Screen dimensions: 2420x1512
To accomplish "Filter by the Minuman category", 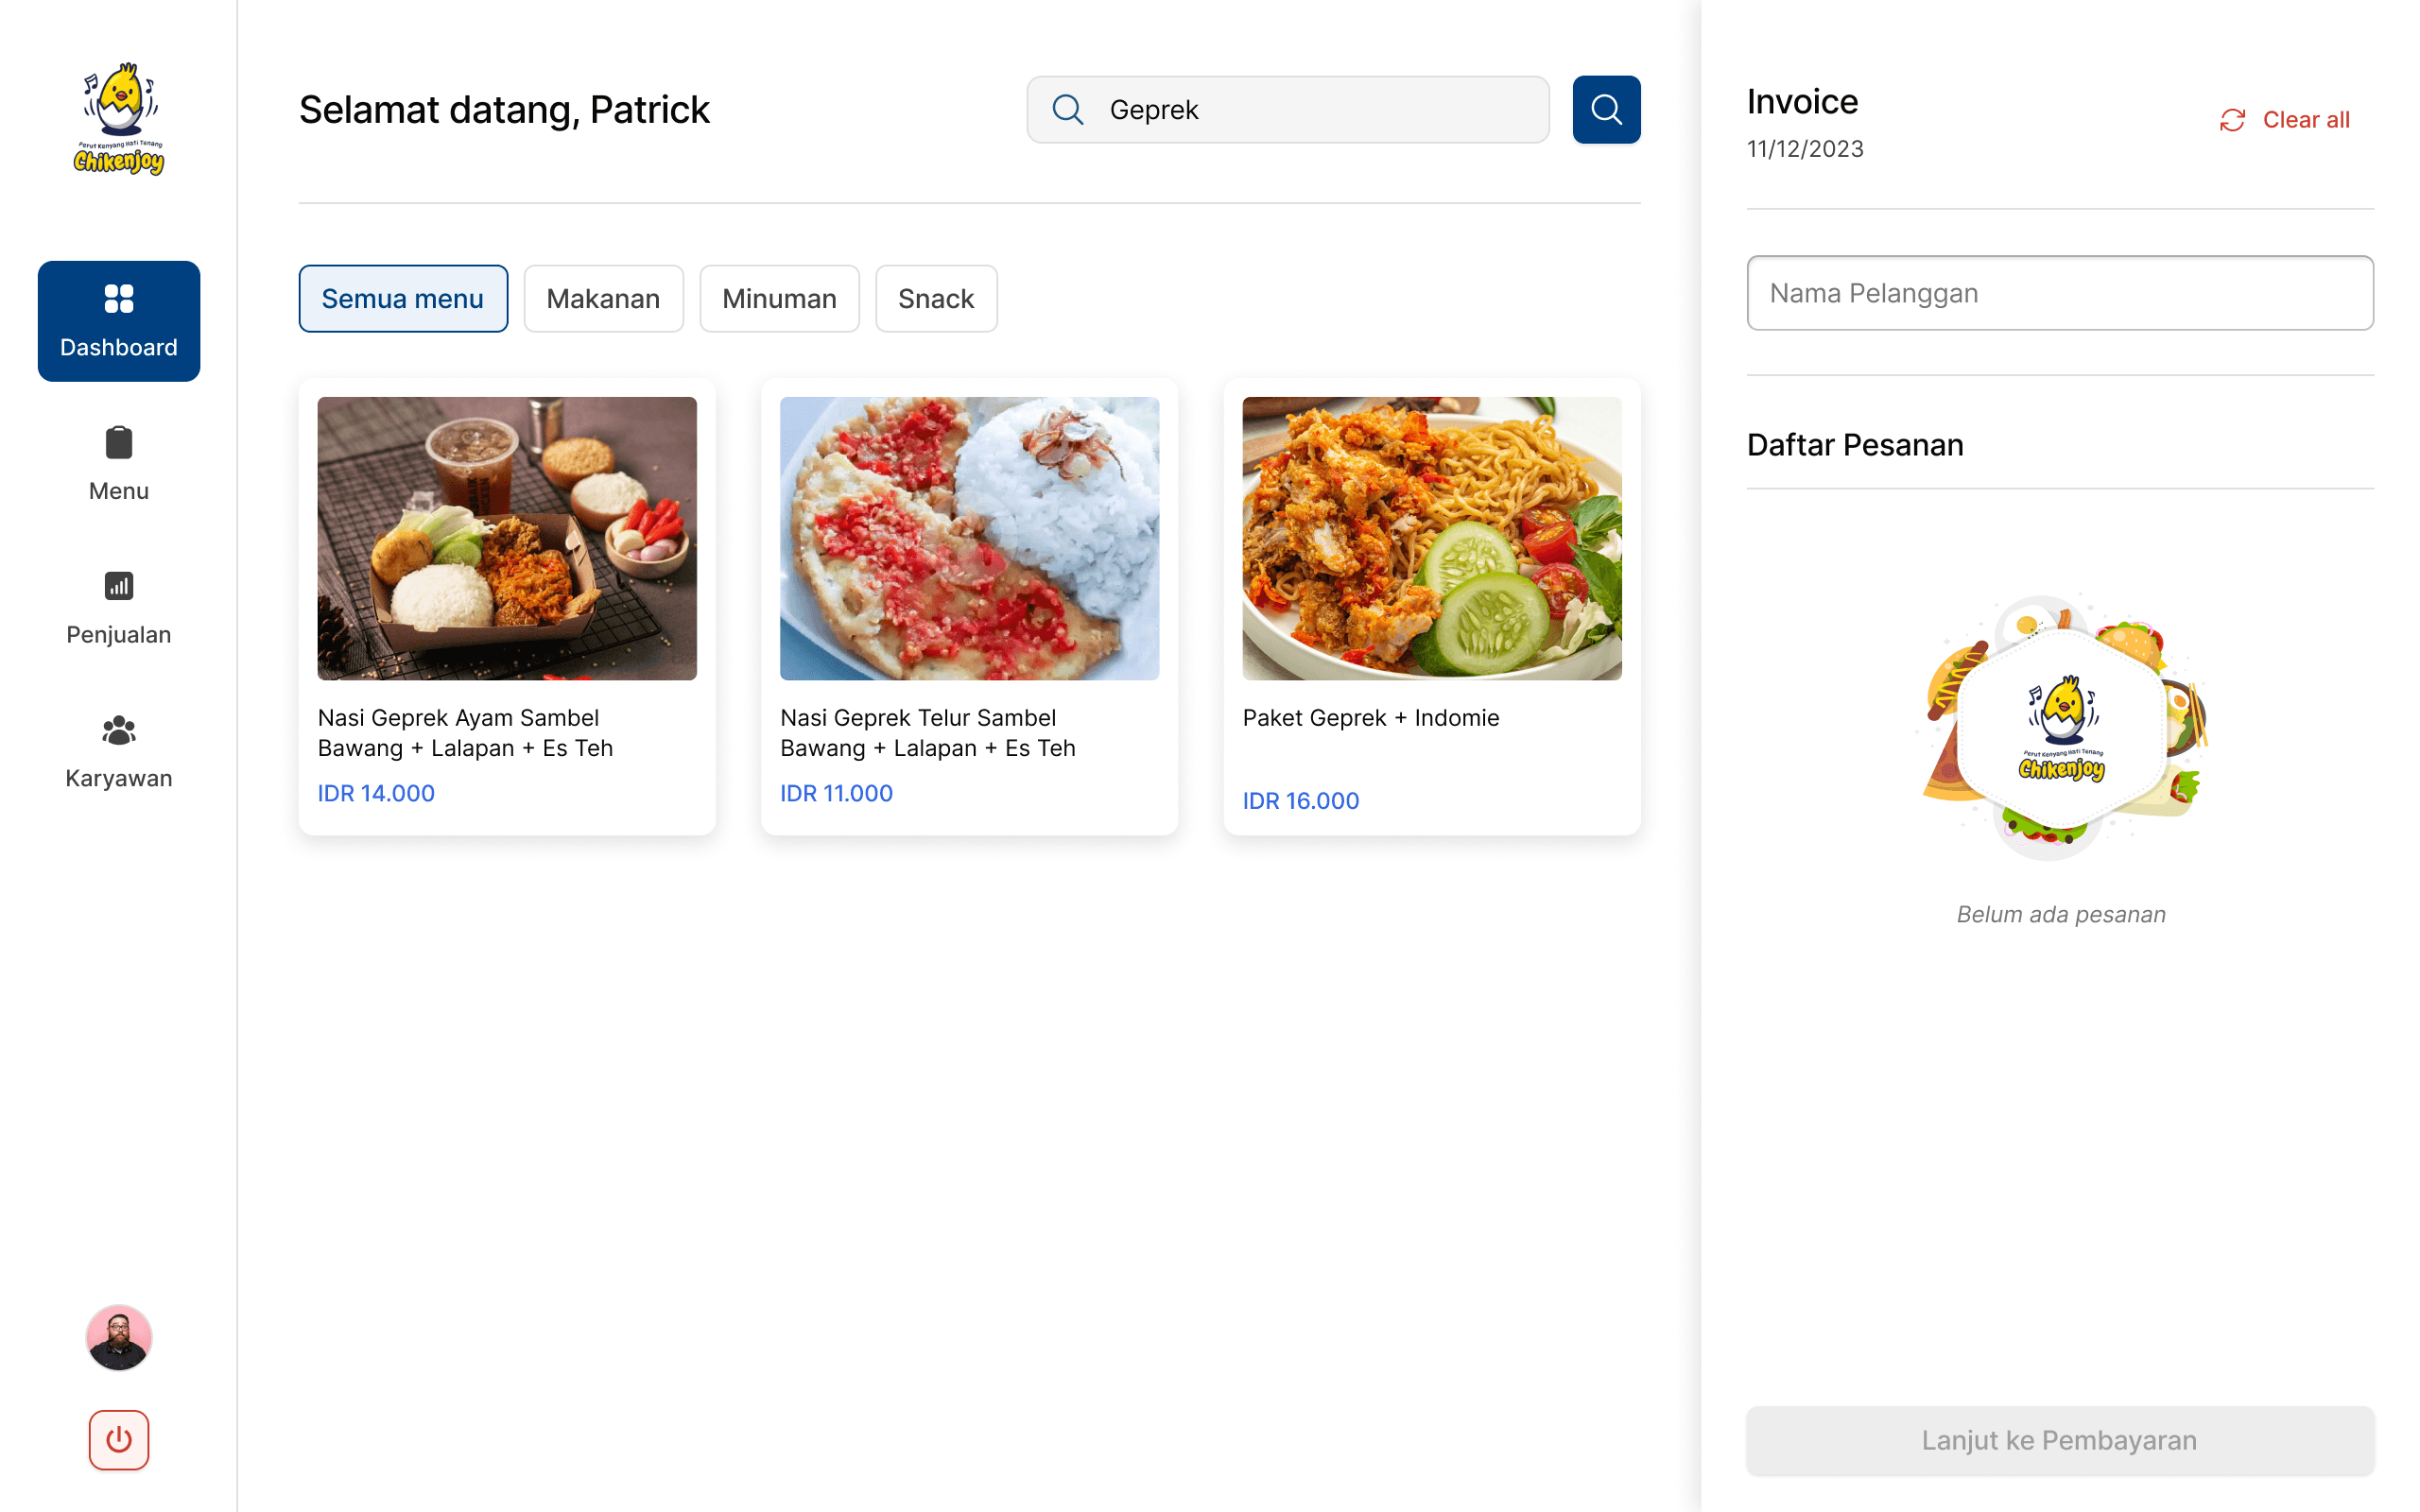I will point(779,299).
